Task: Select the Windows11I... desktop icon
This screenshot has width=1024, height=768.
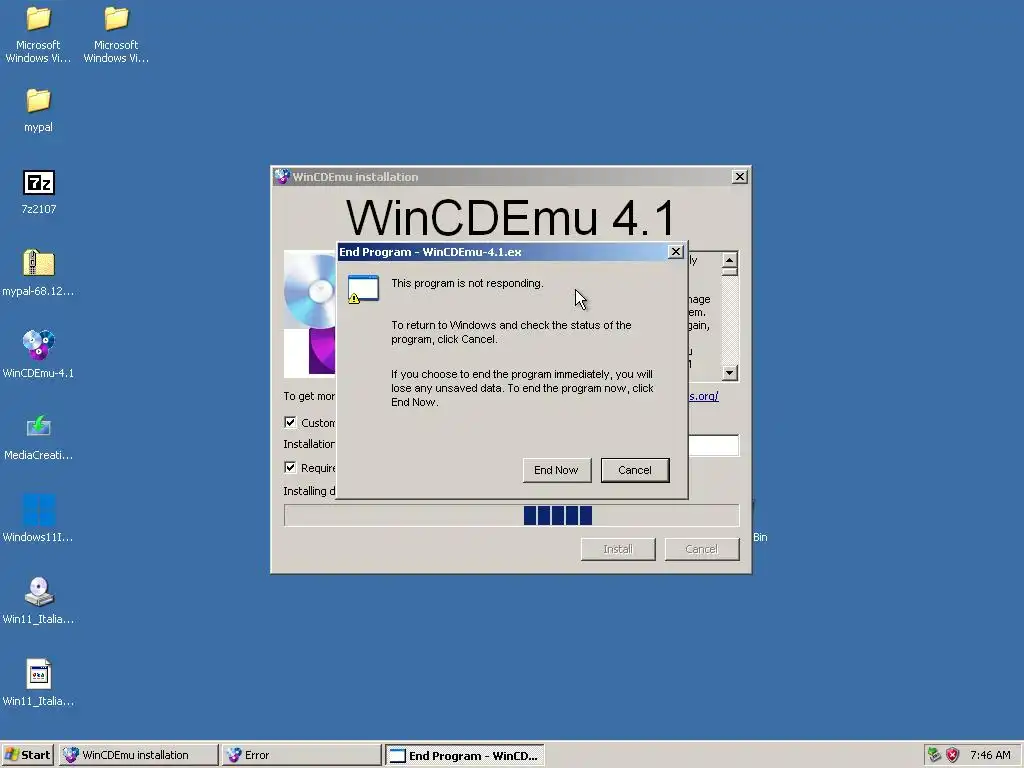Action: click(x=39, y=510)
